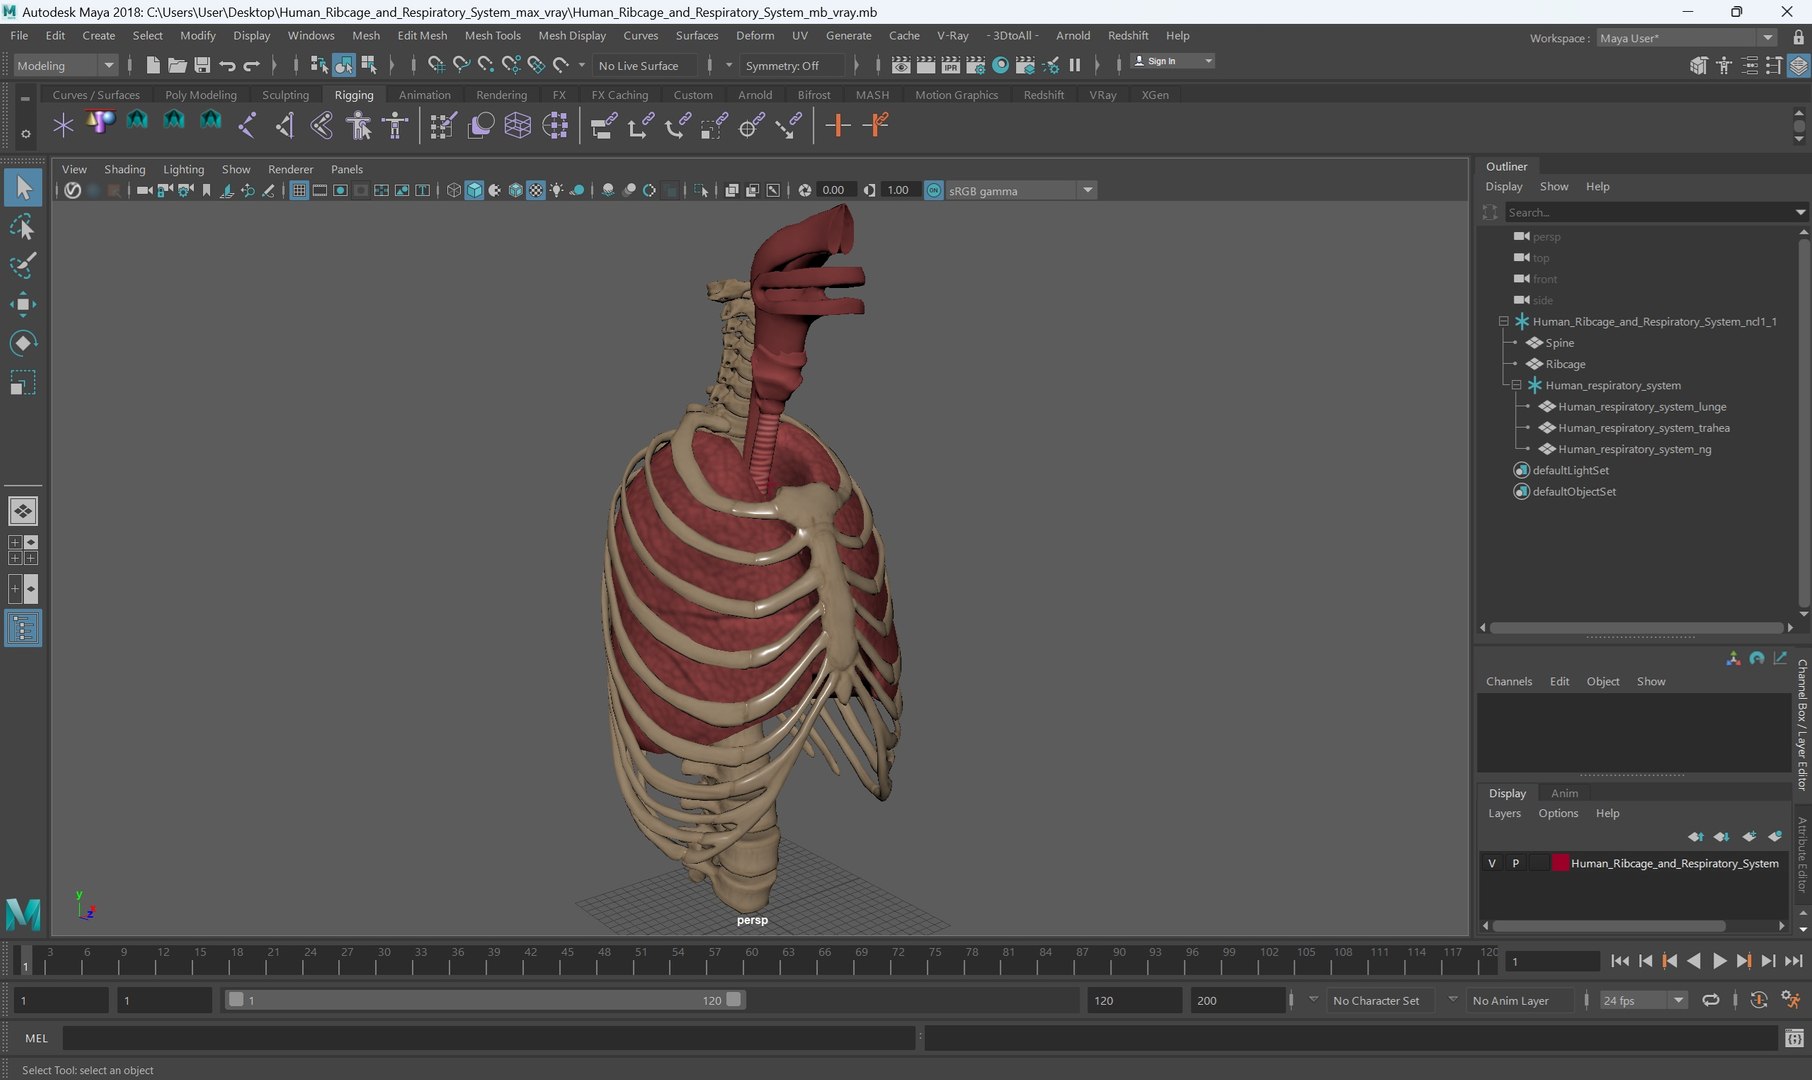1812x1080 pixels.
Task: Open the Outliner layout quick button
Action: click(23, 628)
